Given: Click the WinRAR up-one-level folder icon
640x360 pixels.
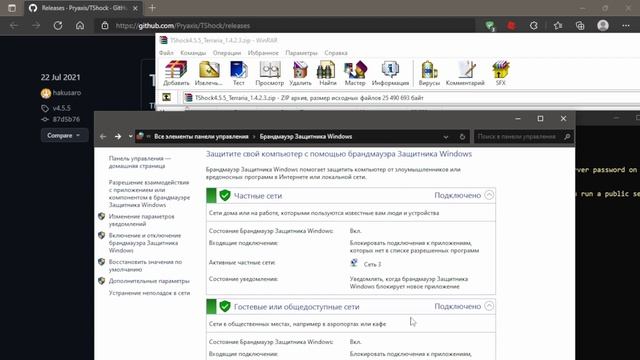Looking at the screenshot, I should [x=167, y=97].
